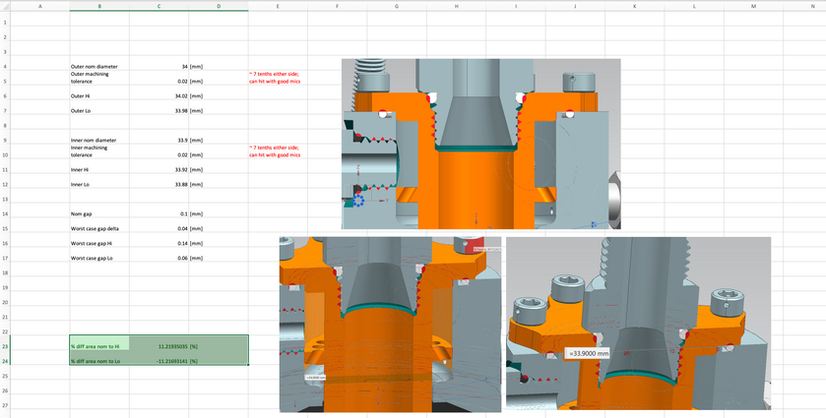Click the value 34 for outer nominal diameter
Image resolution: width=826 pixels, height=418 pixels.
(159, 67)
